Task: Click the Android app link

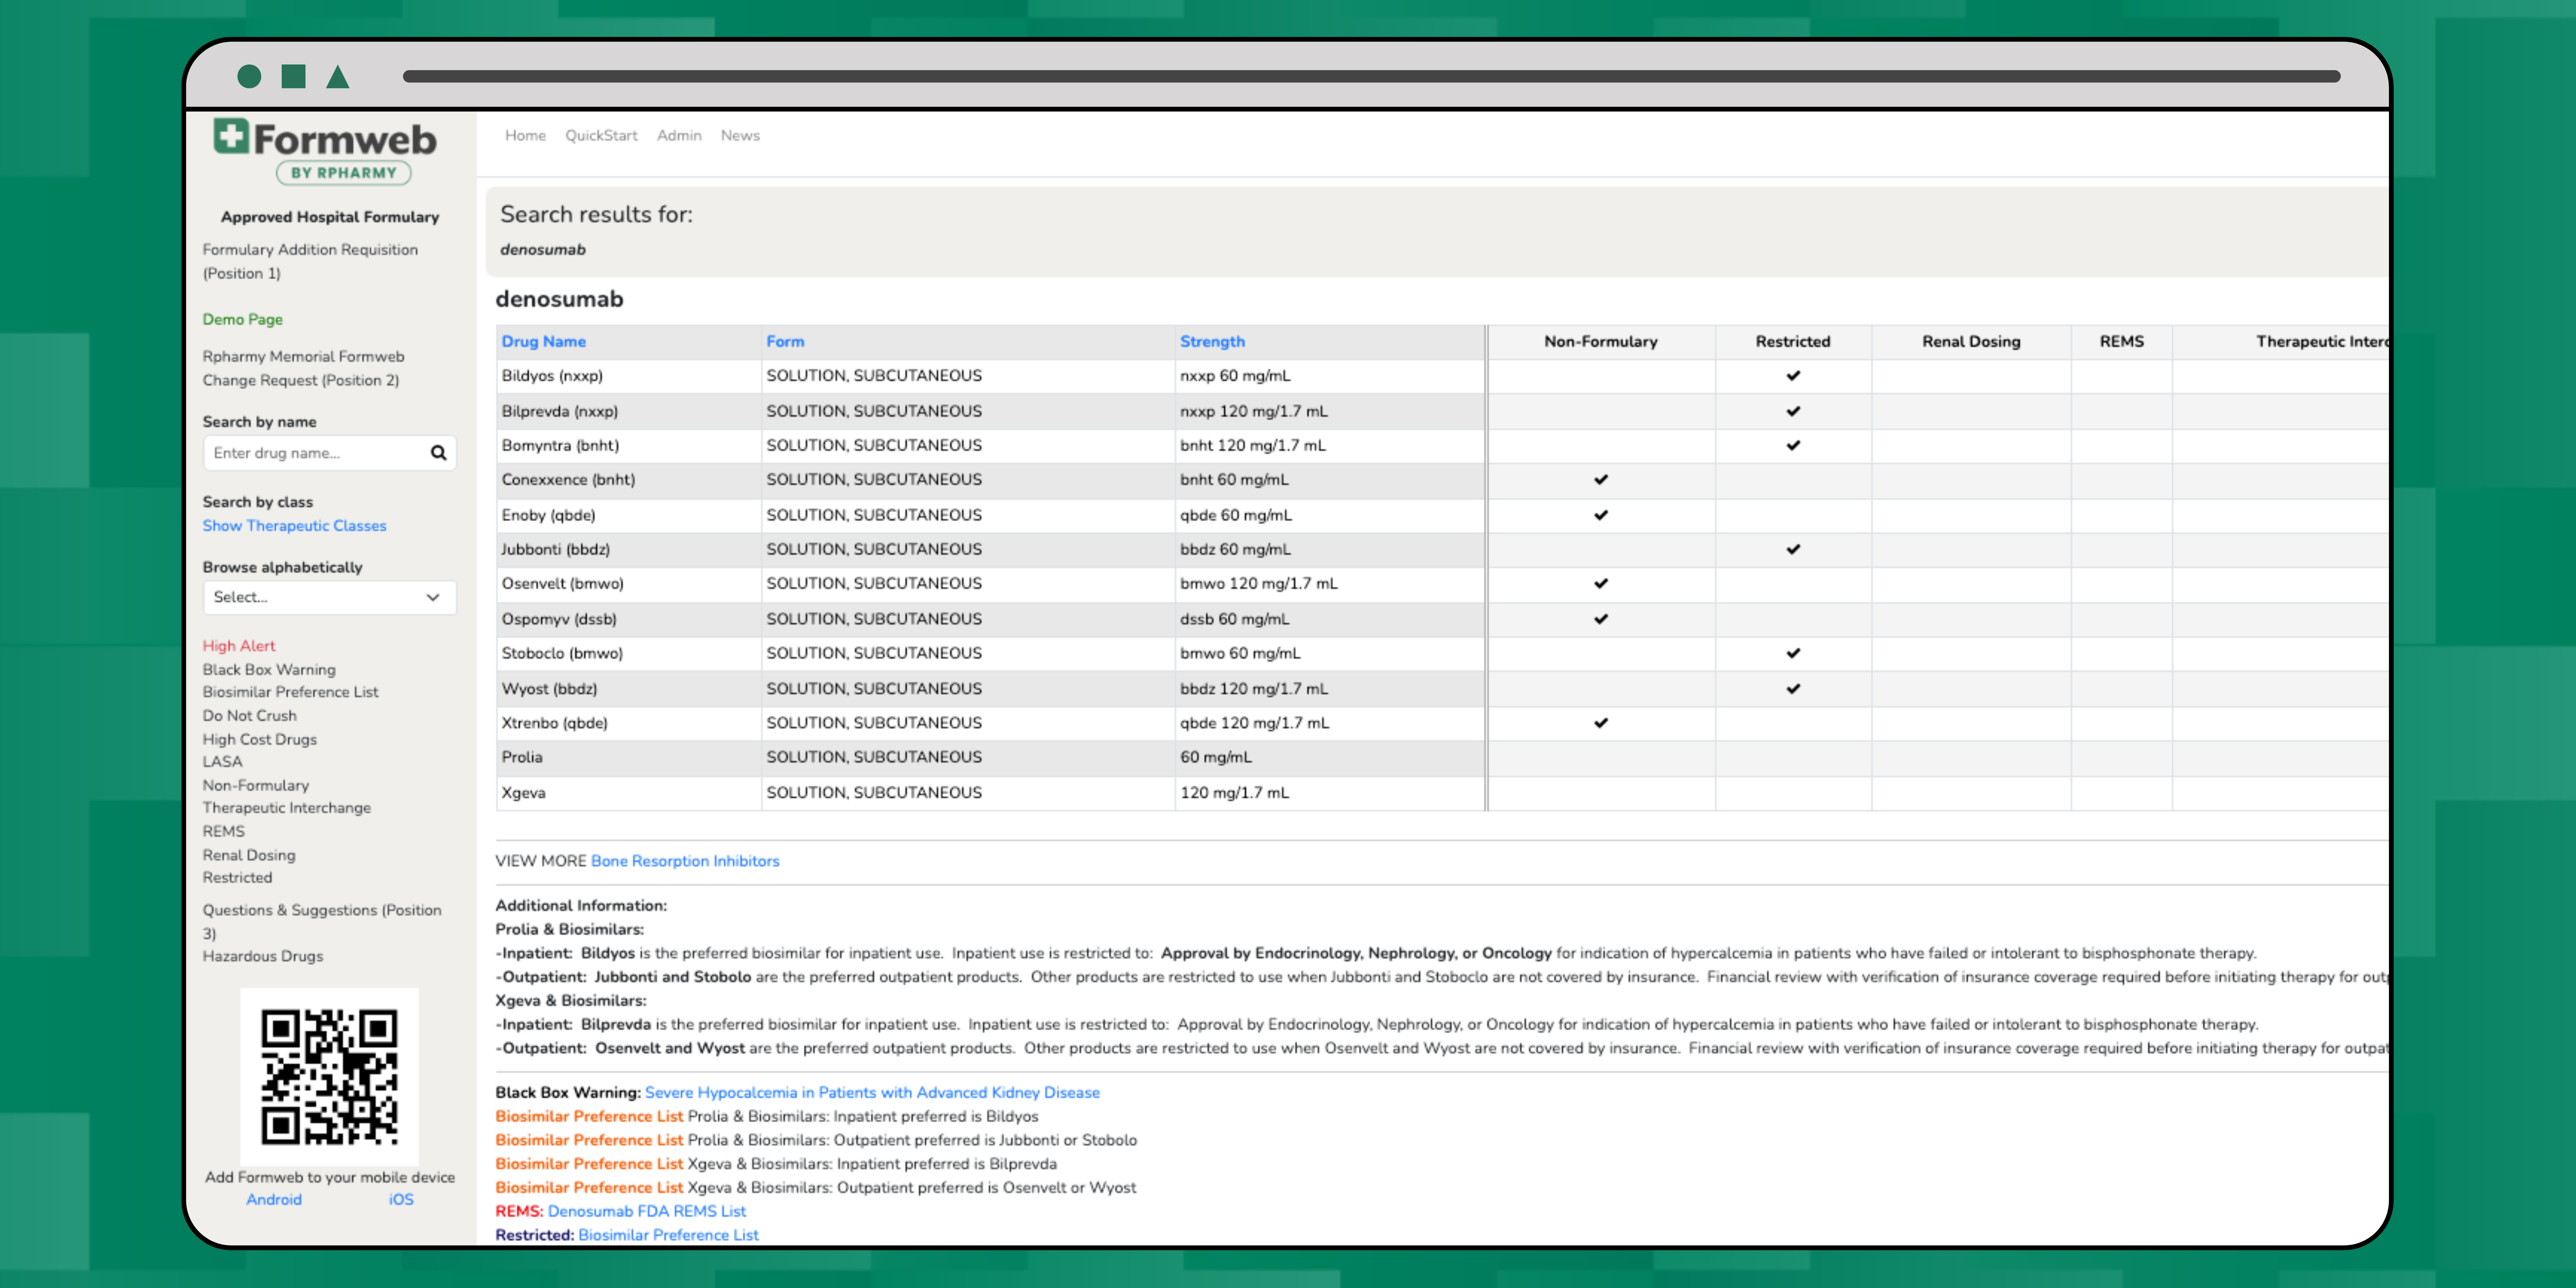Action: point(274,1200)
